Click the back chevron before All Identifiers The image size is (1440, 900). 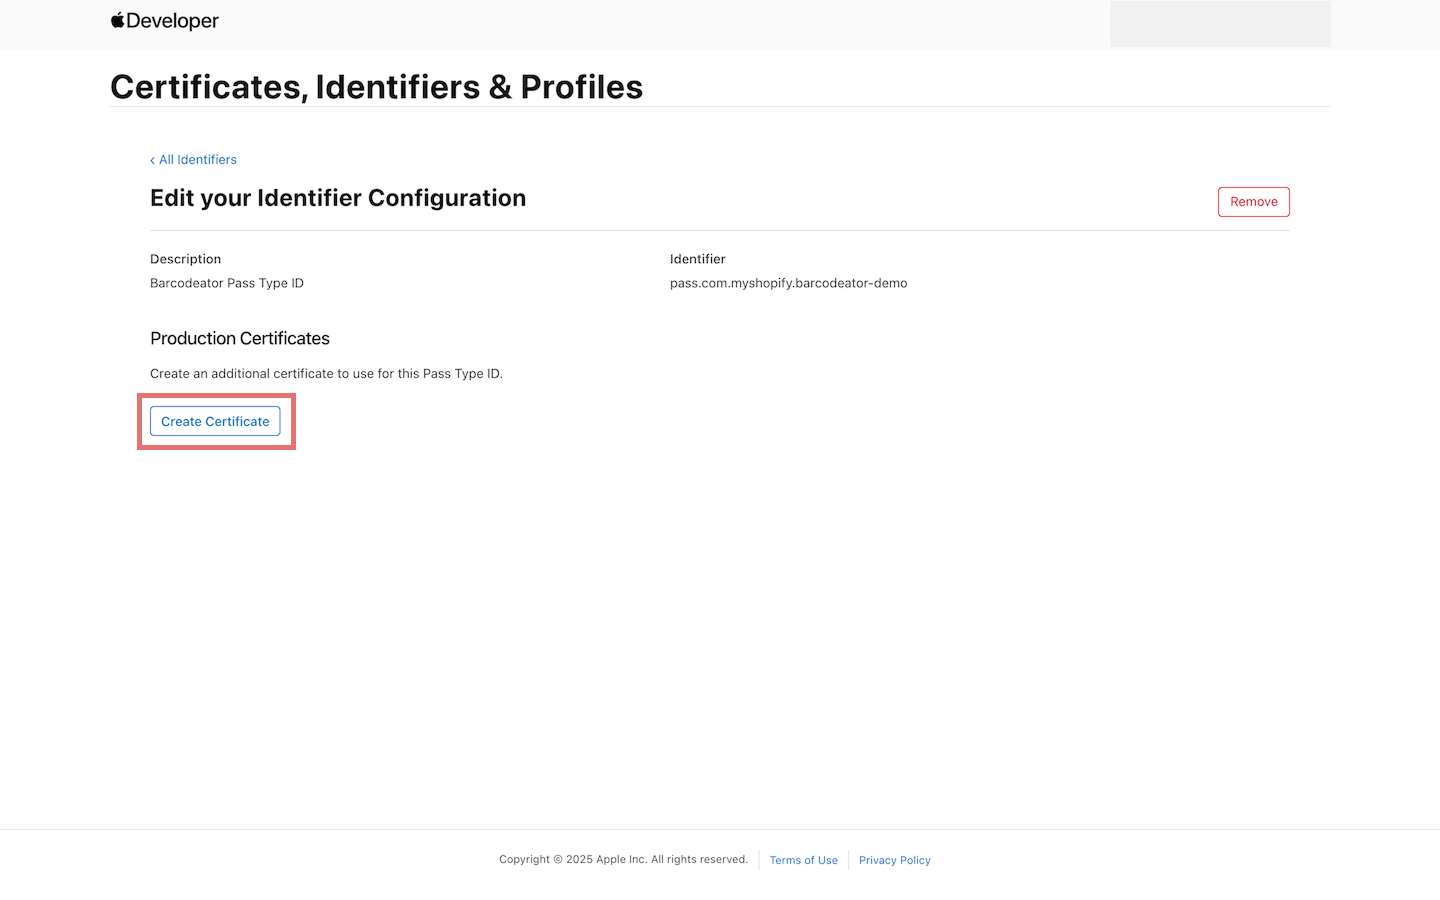click(153, 159)
